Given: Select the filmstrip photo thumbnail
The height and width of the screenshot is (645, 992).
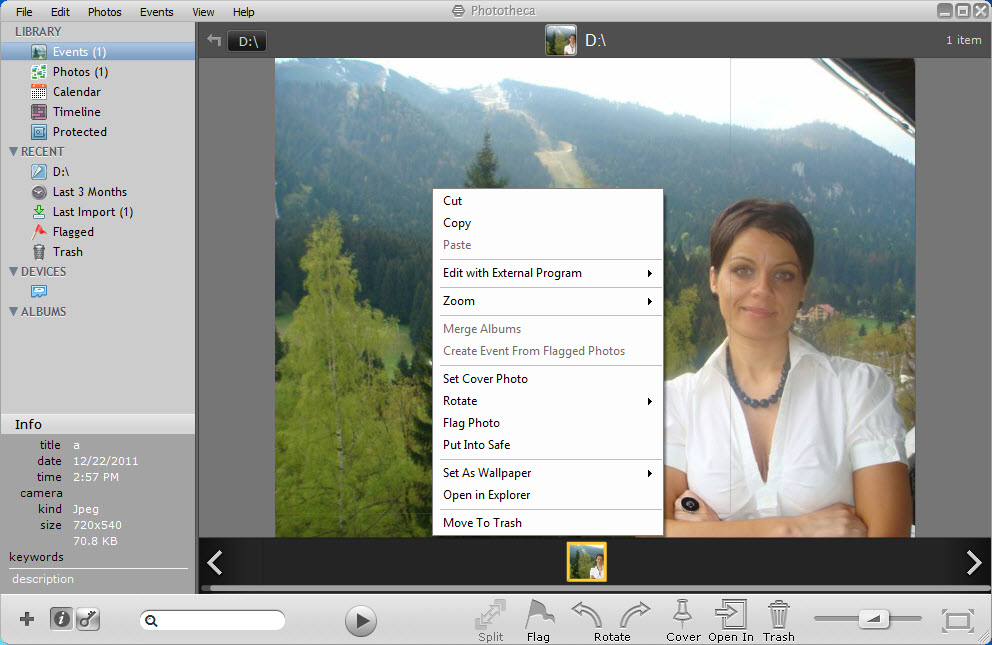Looking at the screenshot, I should tap(586, 562).
